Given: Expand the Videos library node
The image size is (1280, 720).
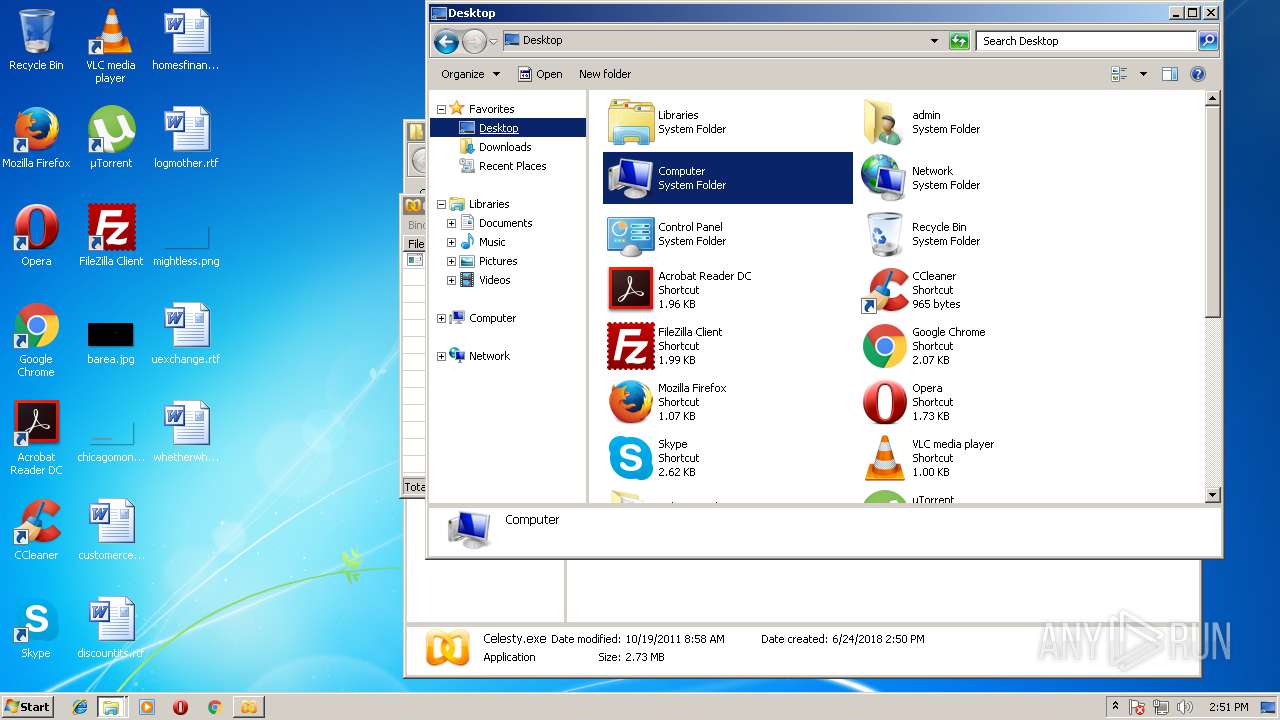Looking at the screenshot, I should point(451,280).
